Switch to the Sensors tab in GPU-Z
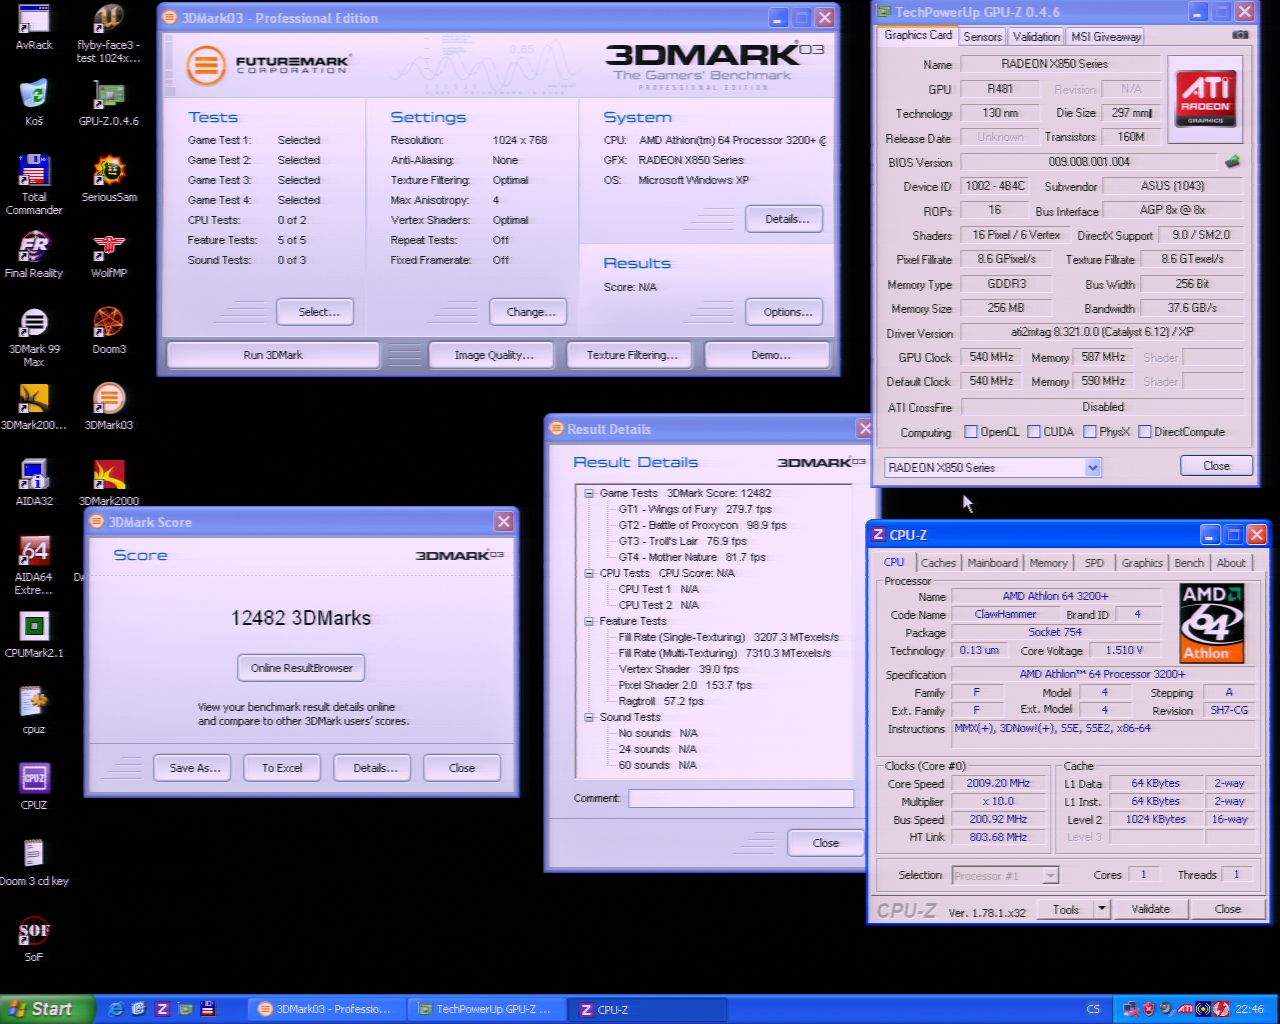 982,36
